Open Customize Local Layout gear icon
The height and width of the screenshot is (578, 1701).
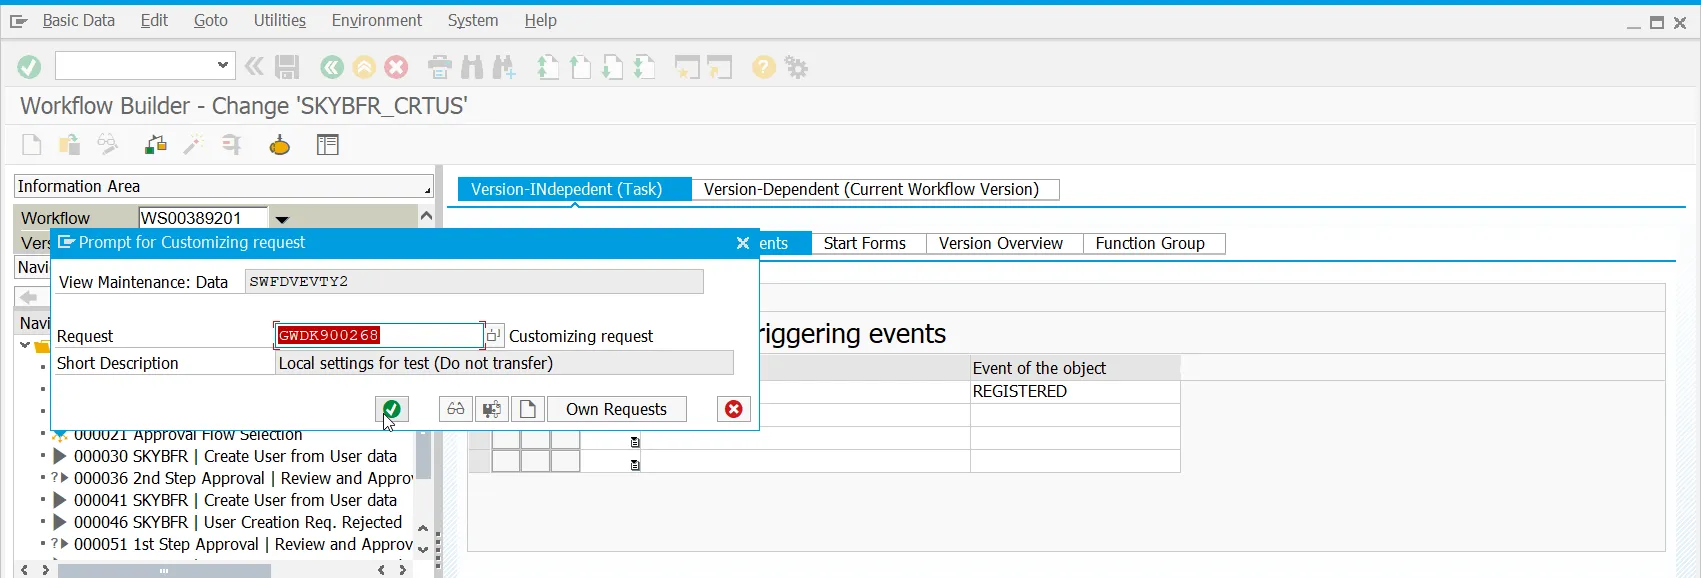pos(796,67)
